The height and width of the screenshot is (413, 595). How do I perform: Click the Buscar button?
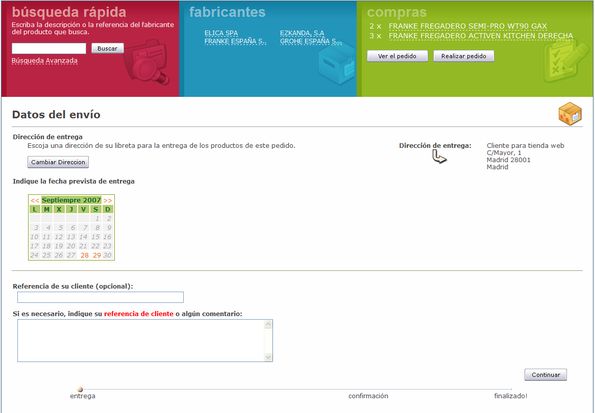pyautogui.click(x=107, y=49)
